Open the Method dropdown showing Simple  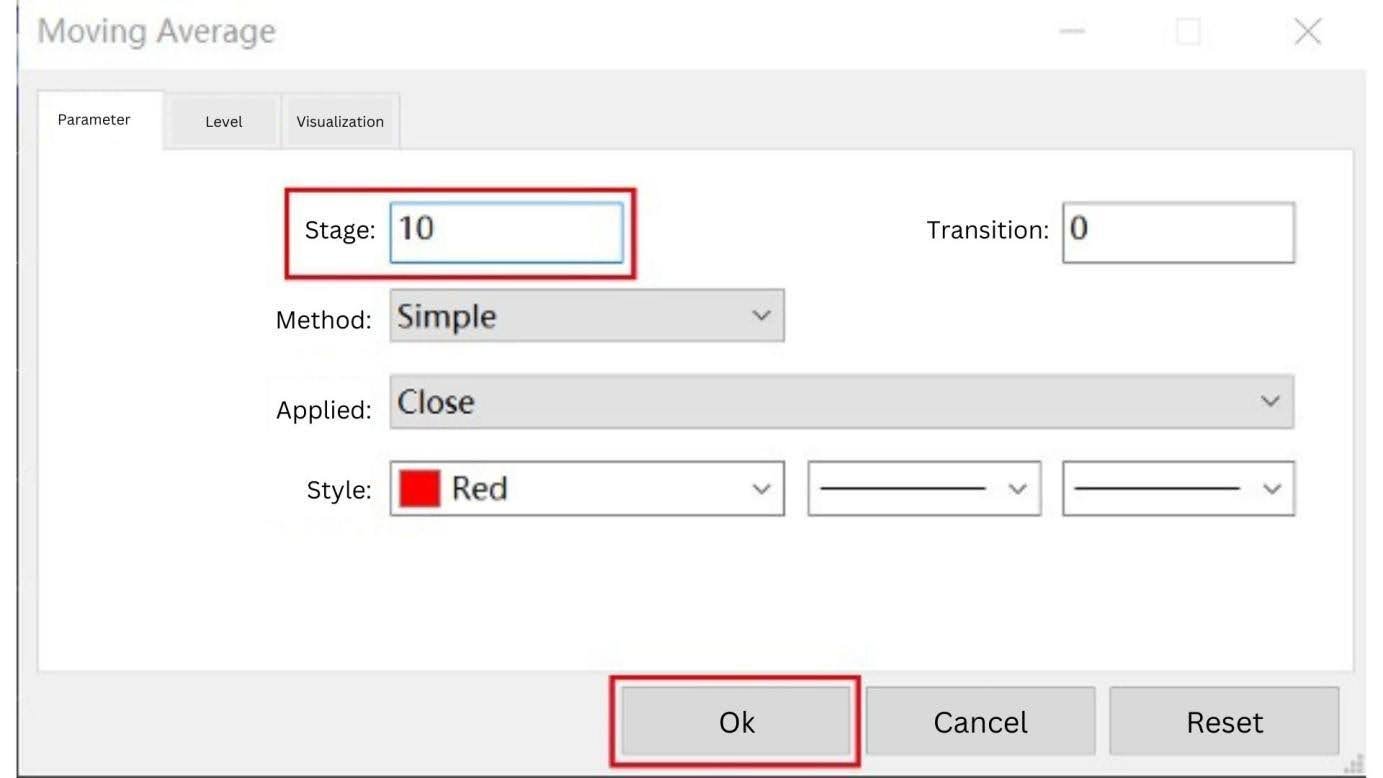pyautogui.click(x=586, y=316)
